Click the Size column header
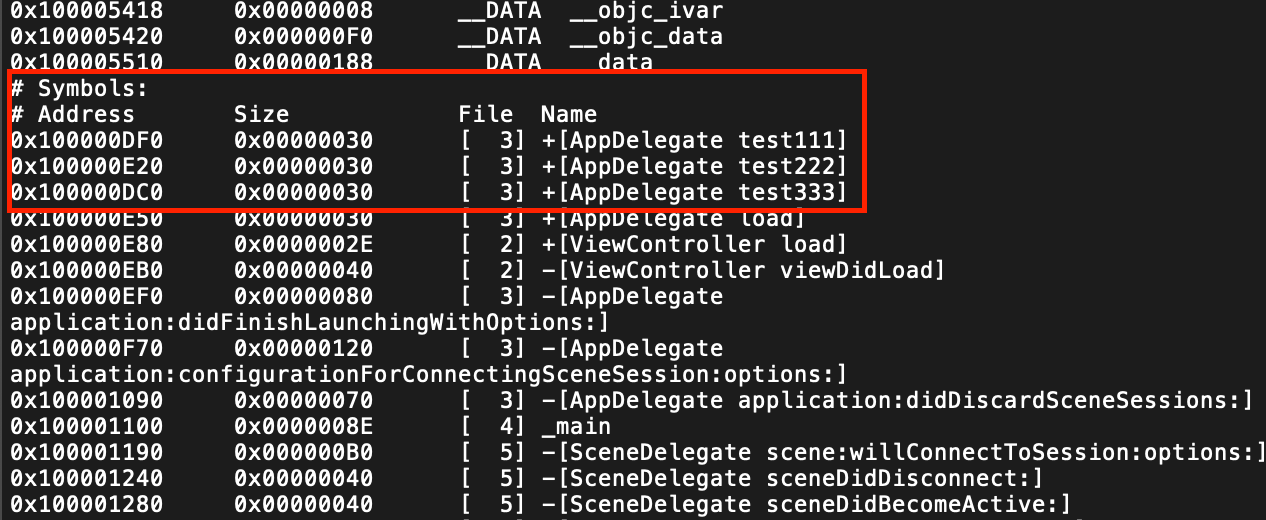The image size is (1266, 520). tap(261, 114)
